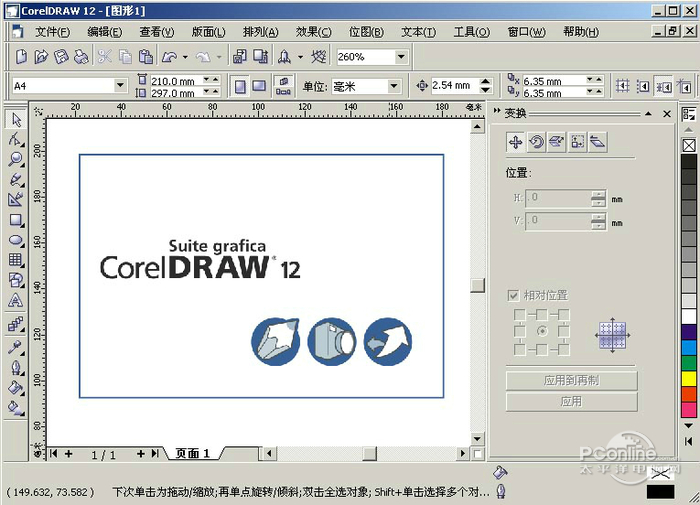Viewport: 700px width, 505px height.
Task: Check the top-left anchor box
Action: pyautogui.click(x=520, y=315)
